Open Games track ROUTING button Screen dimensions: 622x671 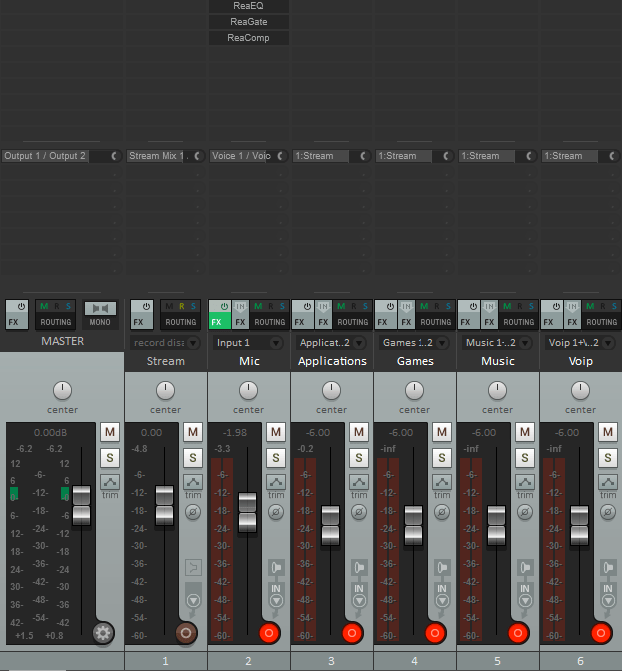coord(436,322)
